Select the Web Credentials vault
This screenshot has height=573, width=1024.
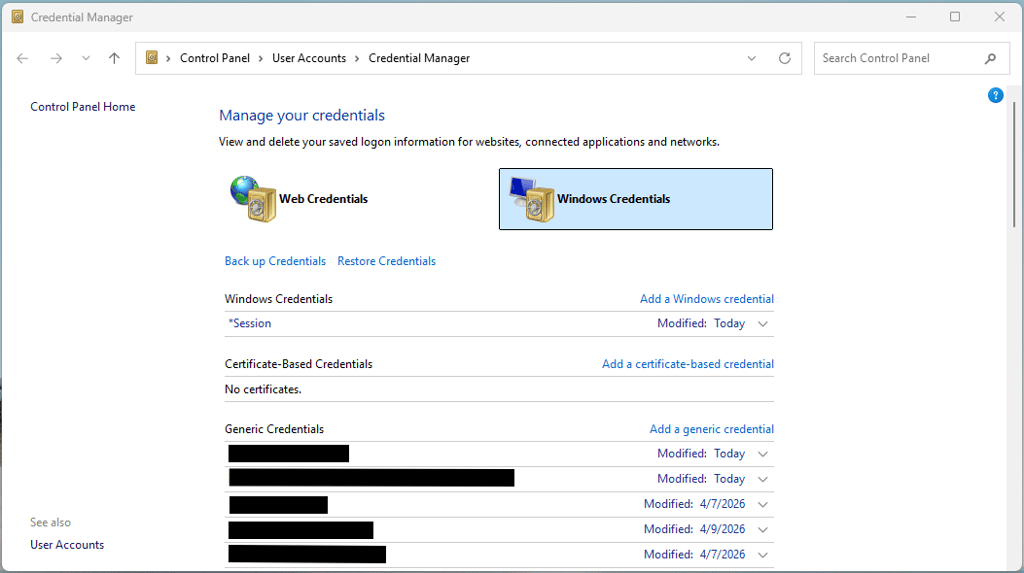[x=299, y=199]
